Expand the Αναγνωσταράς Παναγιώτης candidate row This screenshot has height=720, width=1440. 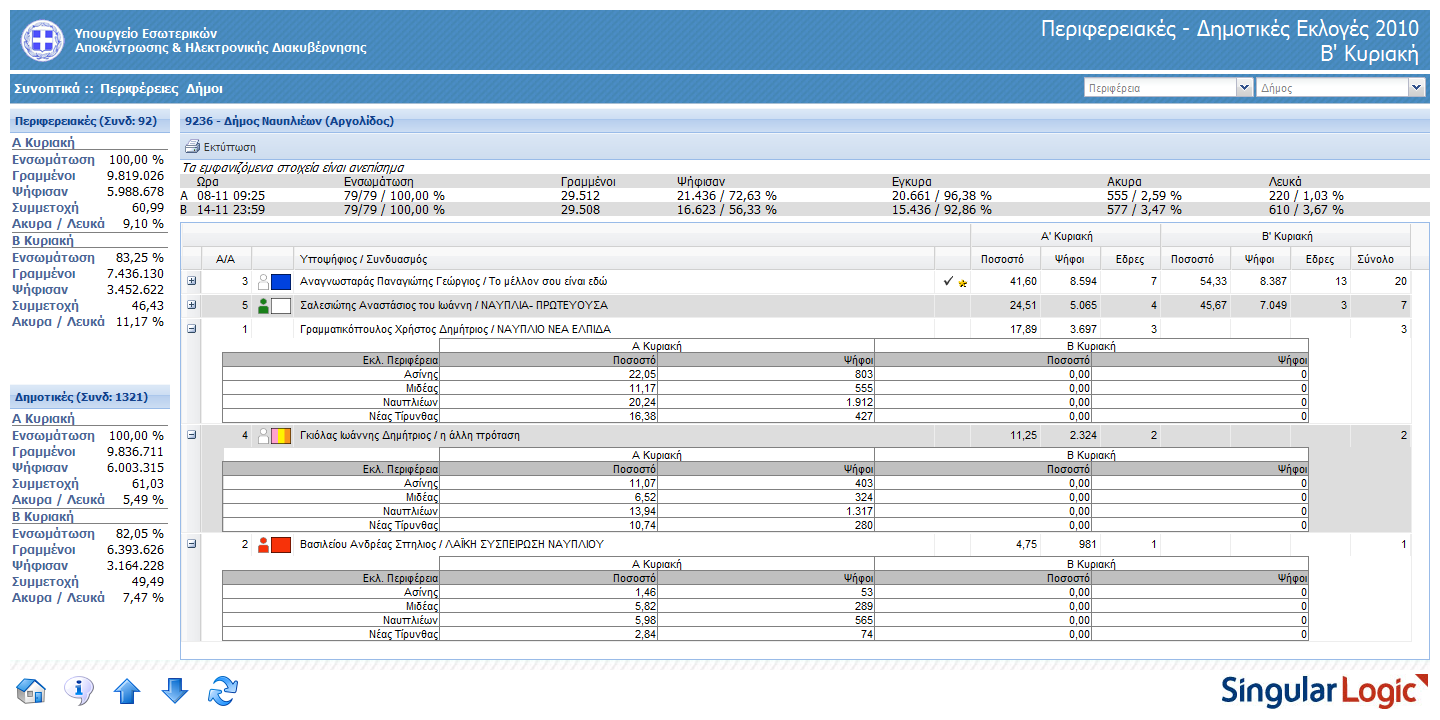pos(191,282)
